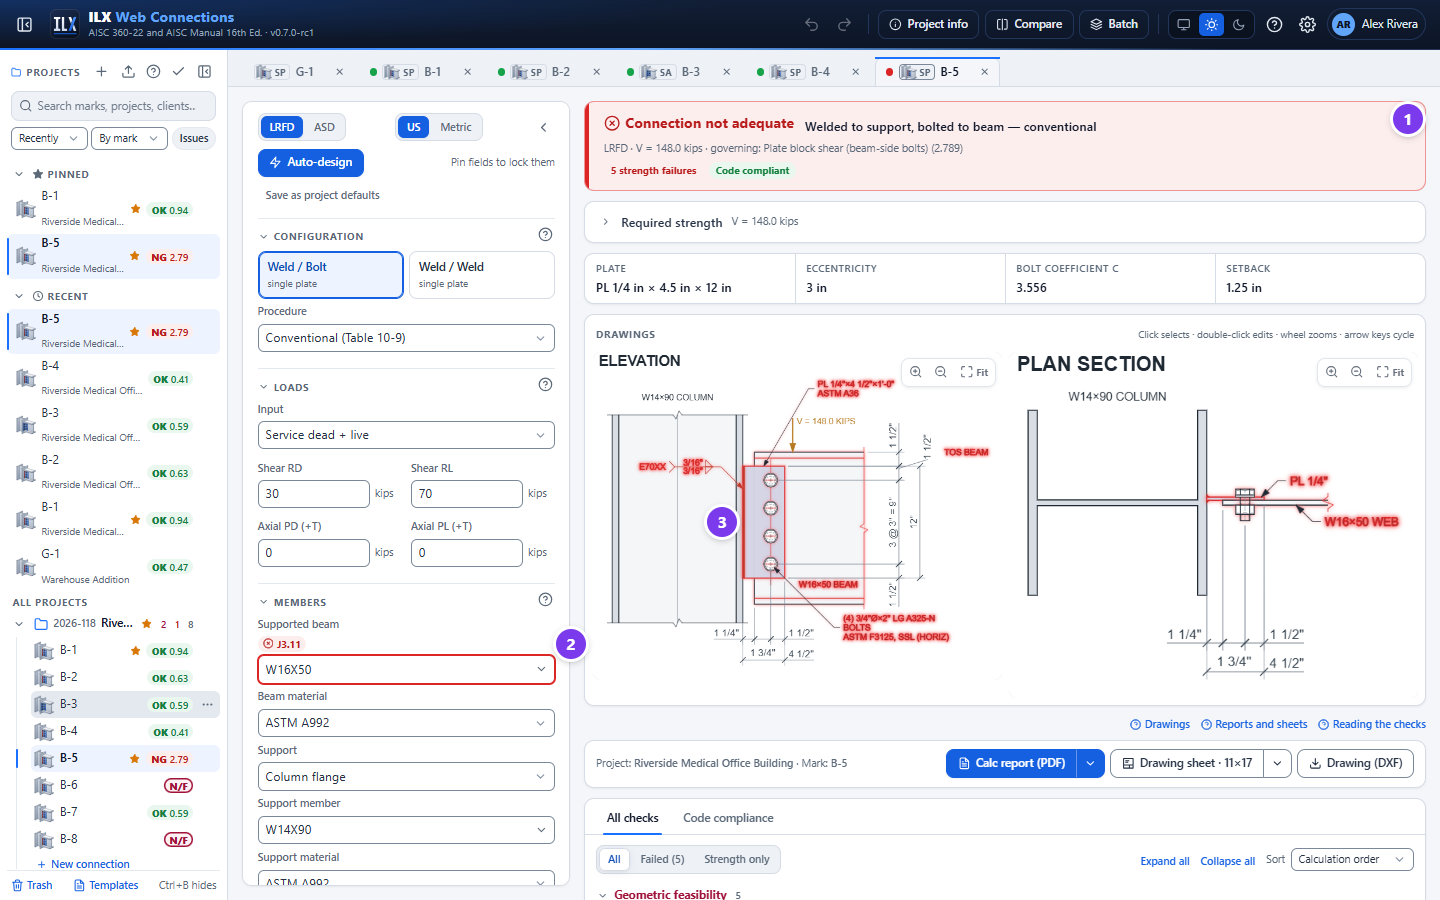Open the Procedure dropdown
This screenshot has width=1440, height=900.
(406, 338)
